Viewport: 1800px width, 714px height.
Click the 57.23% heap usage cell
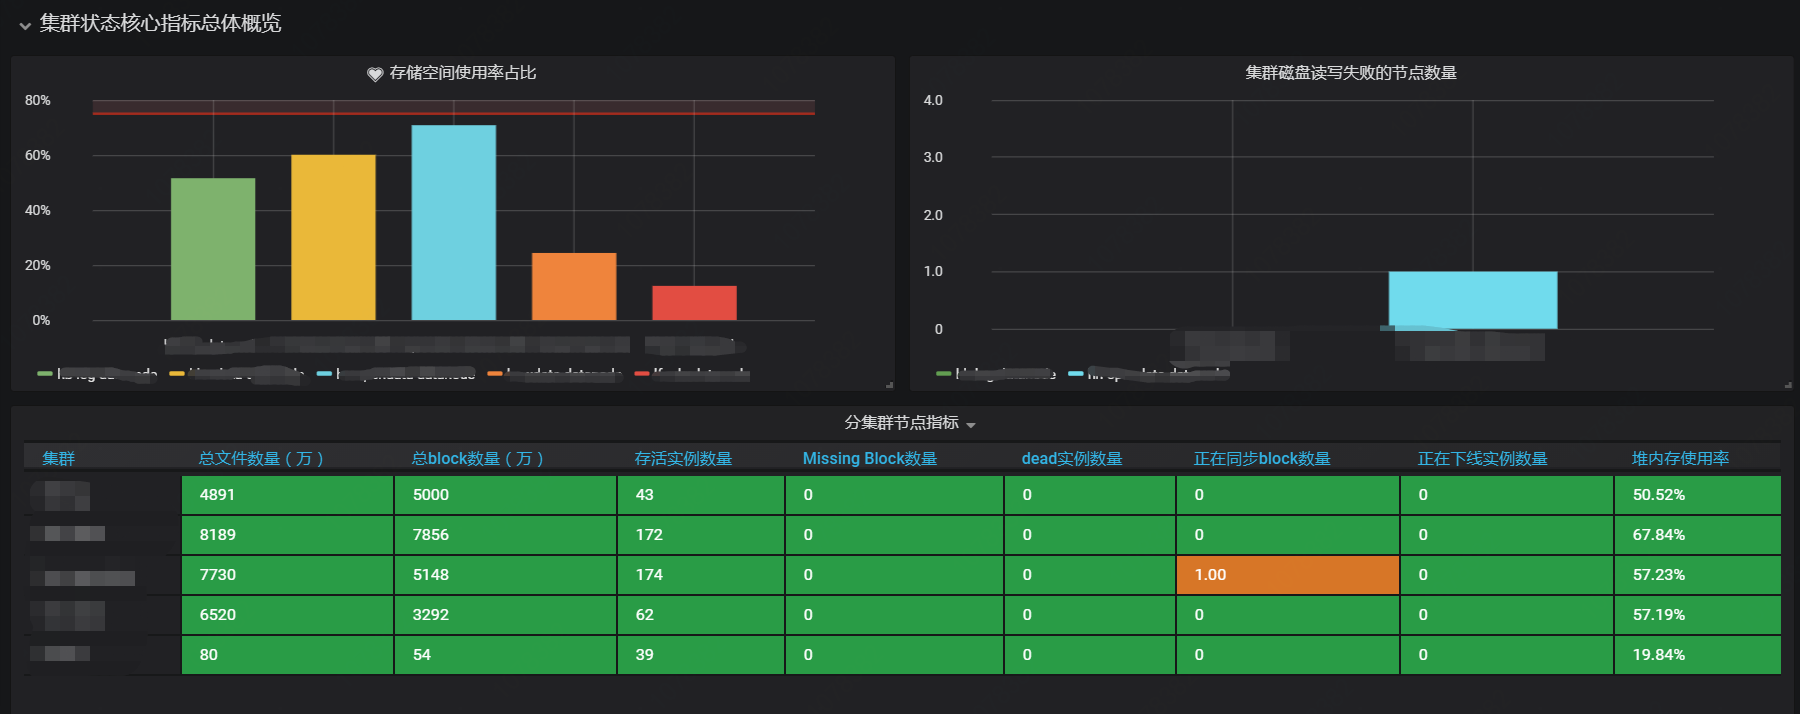pos(1698,575)
